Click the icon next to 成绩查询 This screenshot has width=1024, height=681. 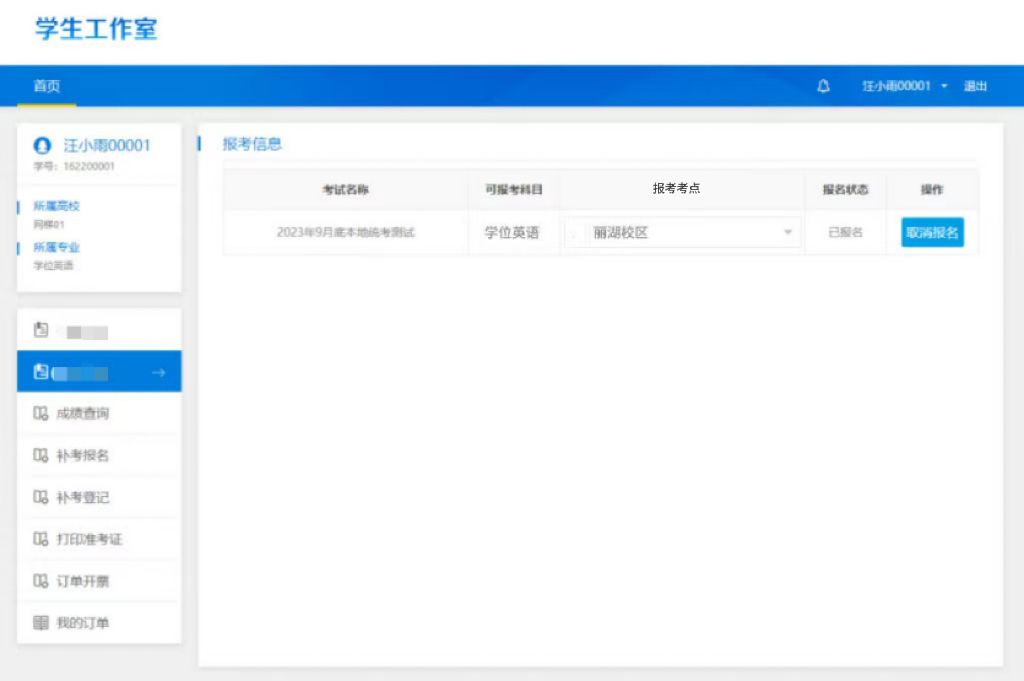click(x=41, y=413)
